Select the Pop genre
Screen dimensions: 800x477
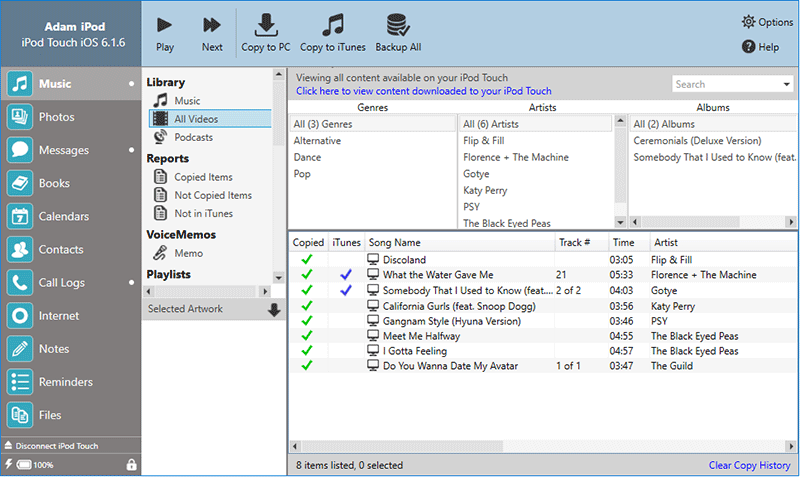302,174
